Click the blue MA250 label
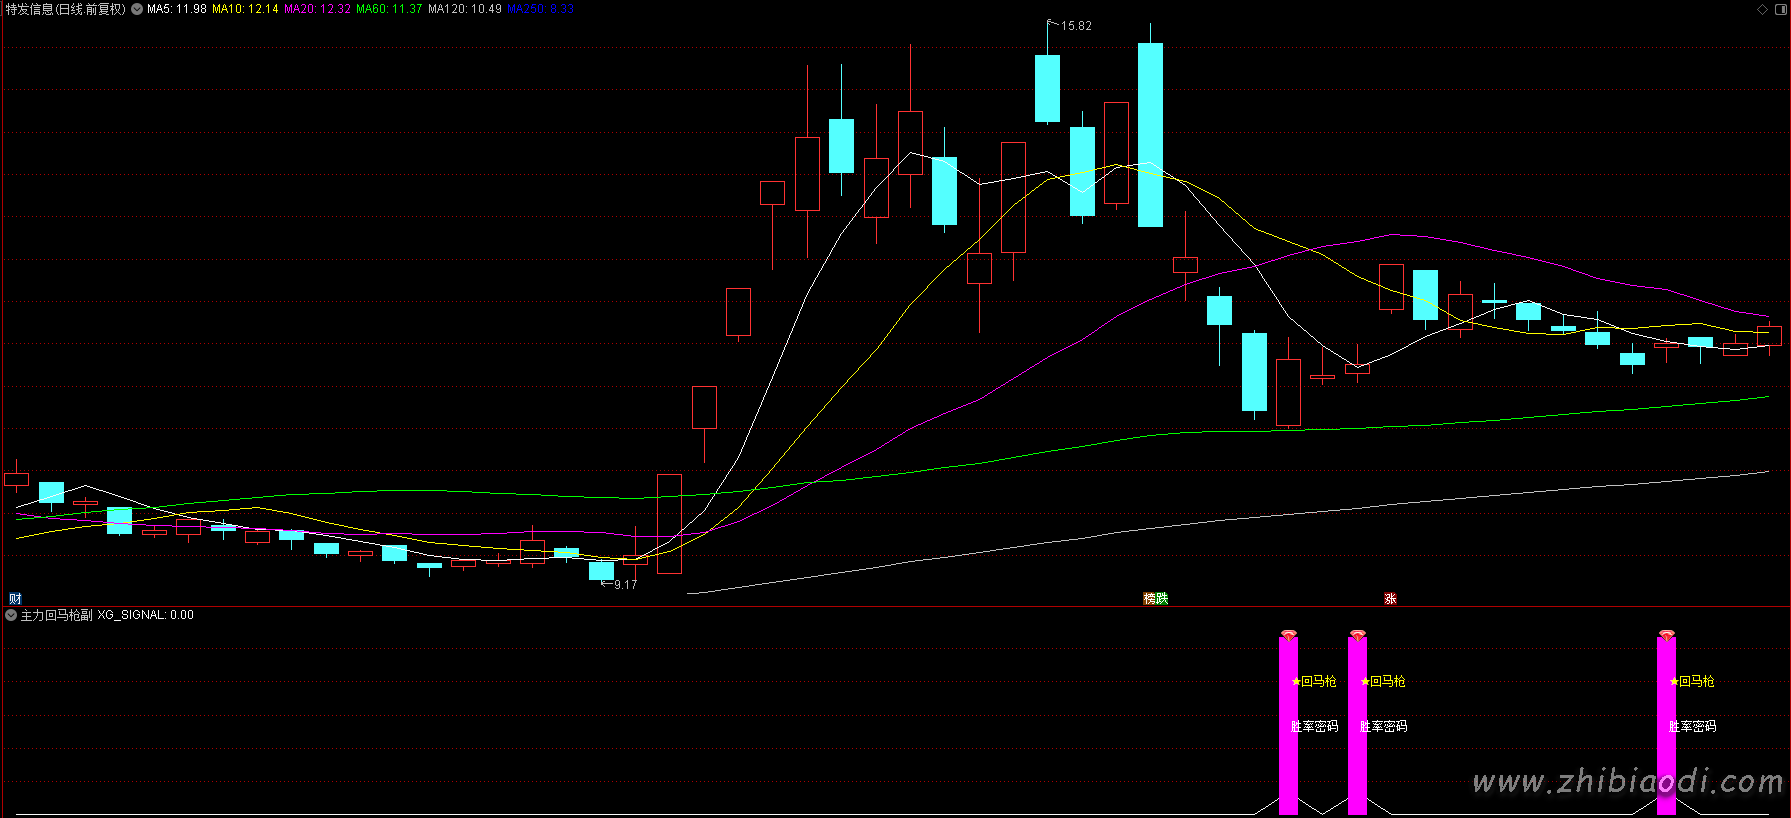 [540, 9]
